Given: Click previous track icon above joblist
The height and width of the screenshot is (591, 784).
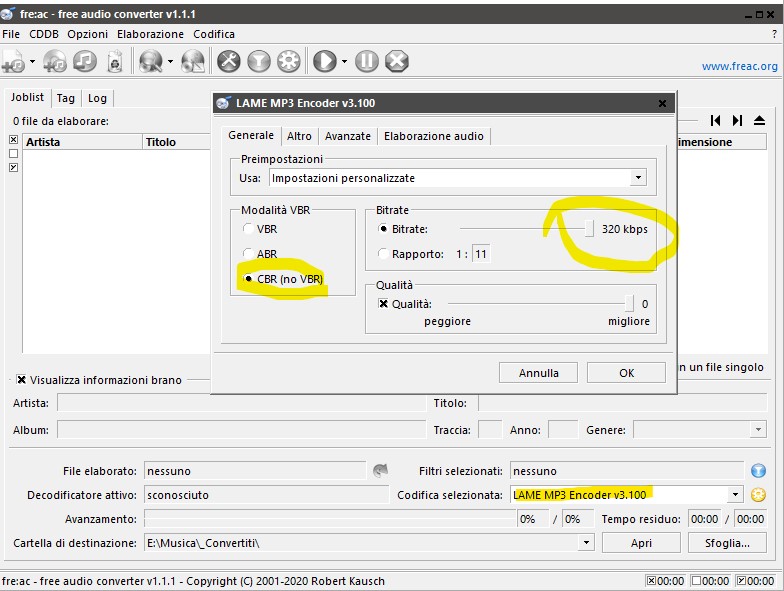Looking at the screenshot, I should pyautogui.click(x=716, y=120).
